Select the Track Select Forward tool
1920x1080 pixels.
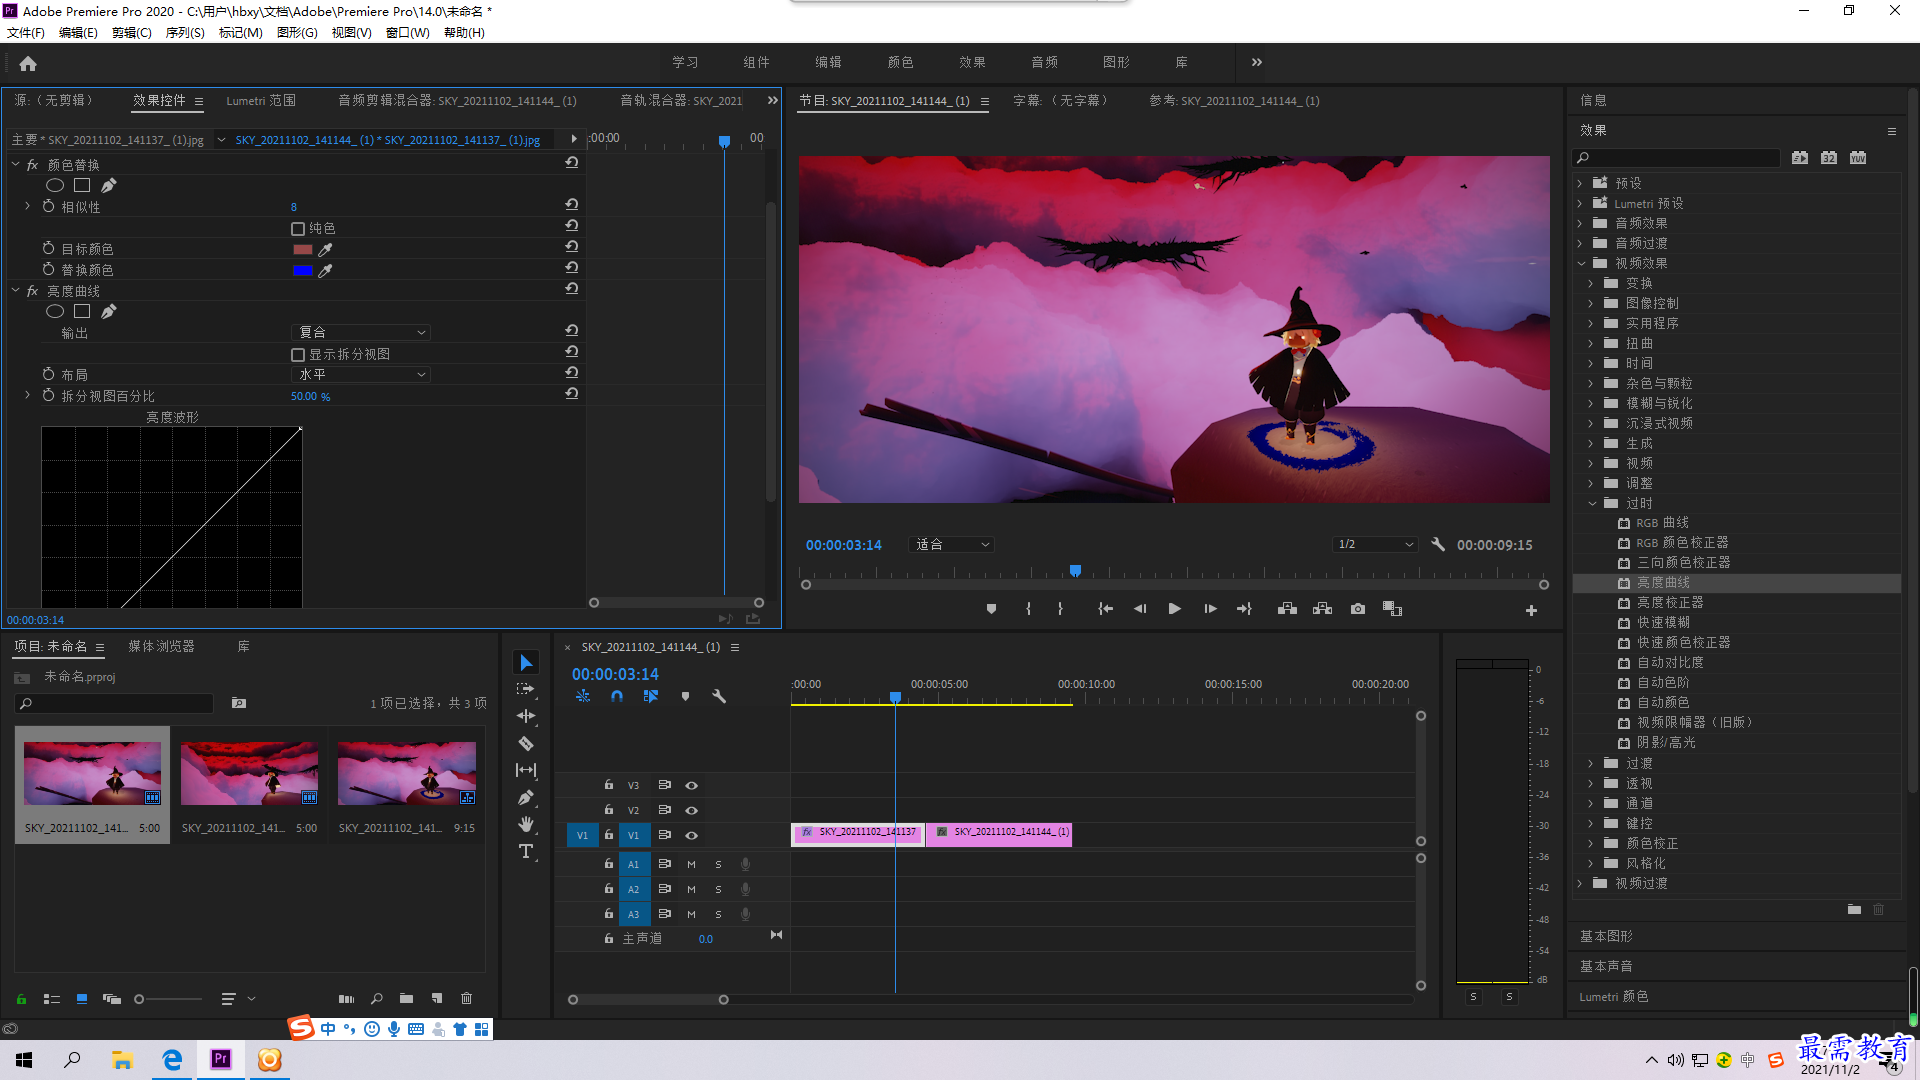[526, 689]
